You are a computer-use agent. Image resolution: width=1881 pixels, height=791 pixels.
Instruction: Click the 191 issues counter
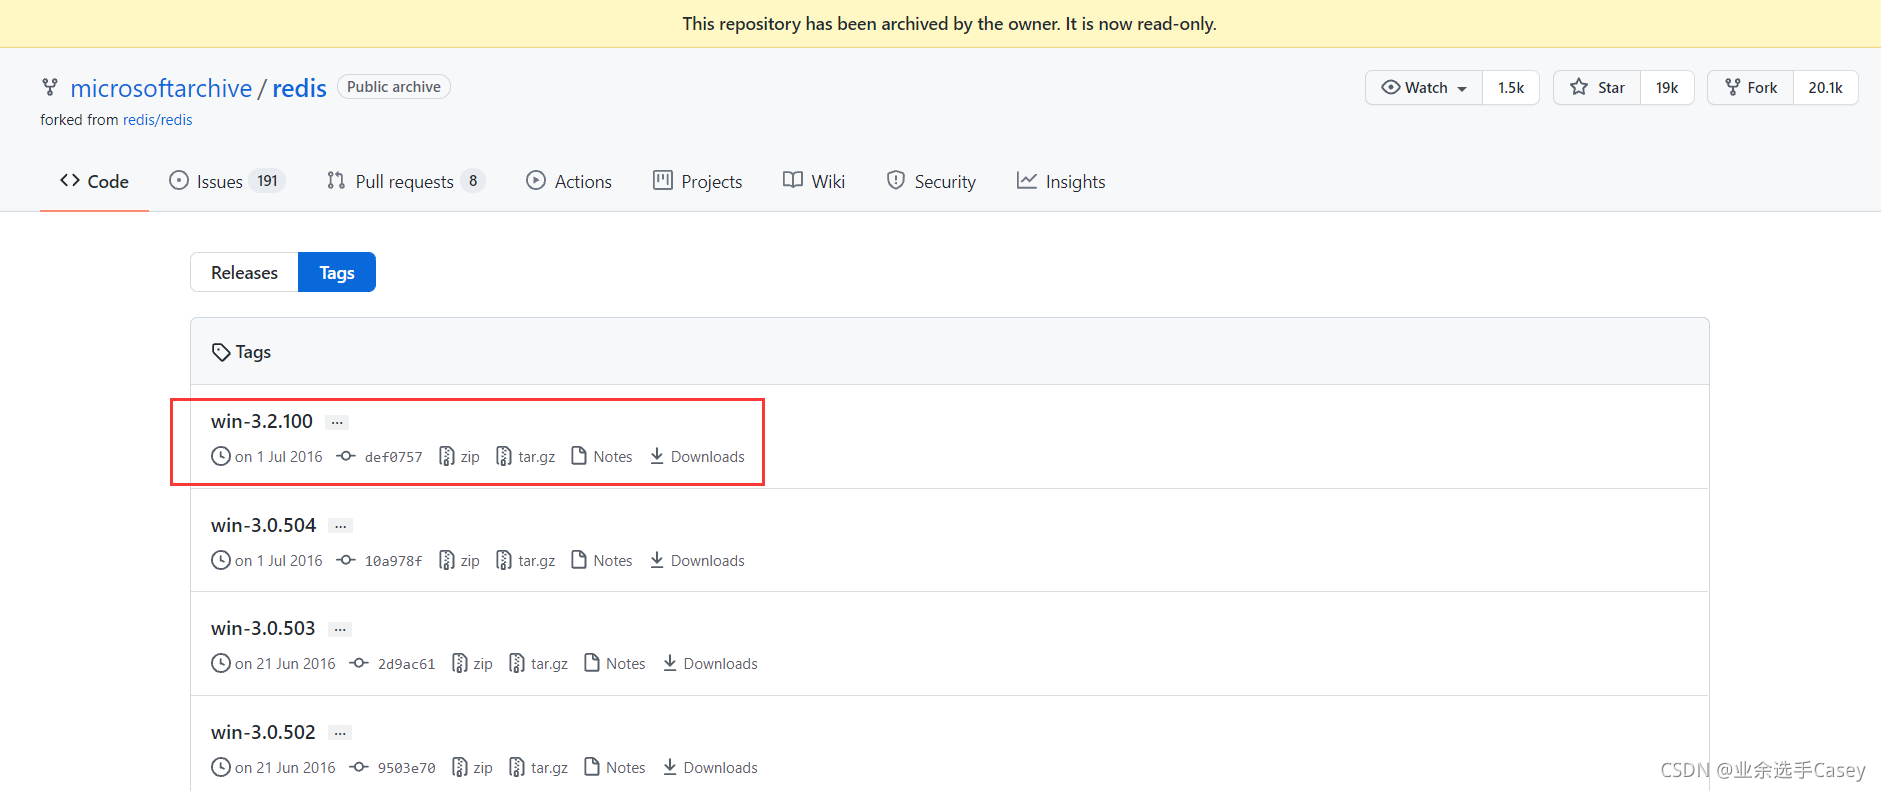click(x=267, y=181)
